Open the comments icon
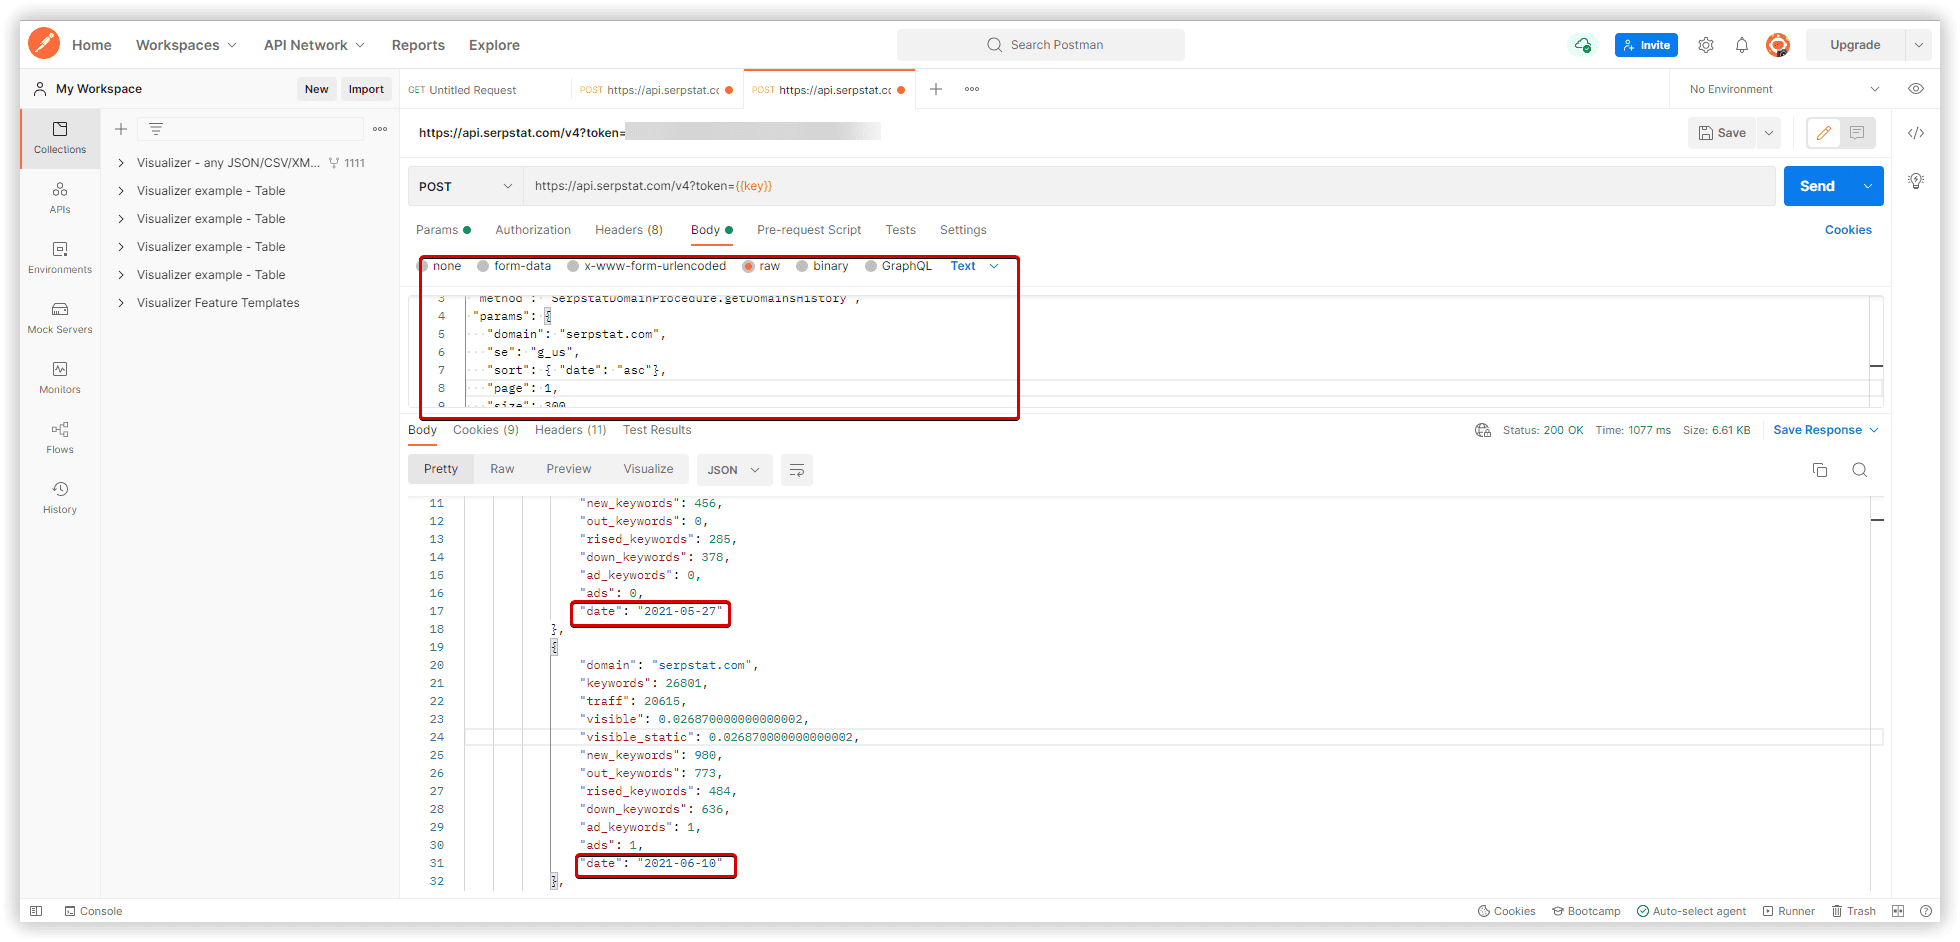Screen dimensions: 1960x942 point(1857,133)
